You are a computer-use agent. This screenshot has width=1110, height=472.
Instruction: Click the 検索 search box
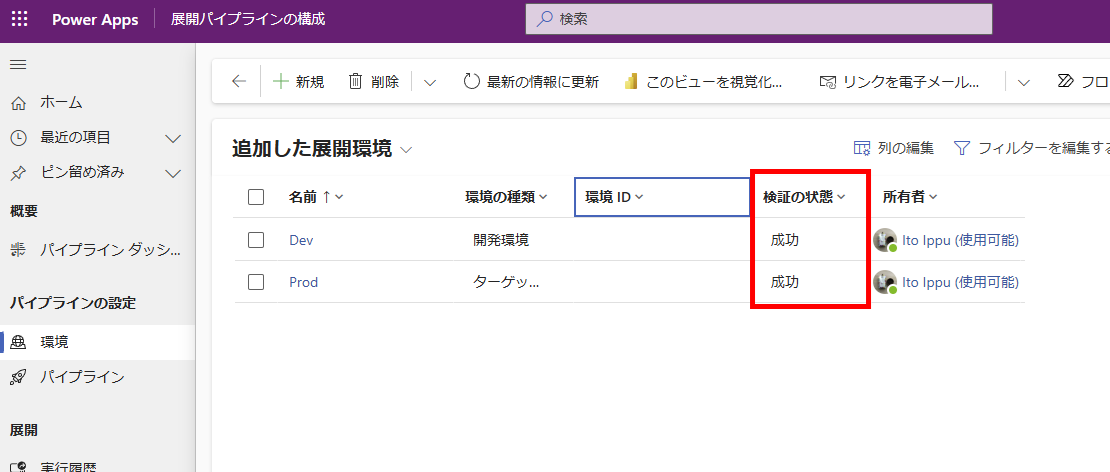[x=758, y=19]
